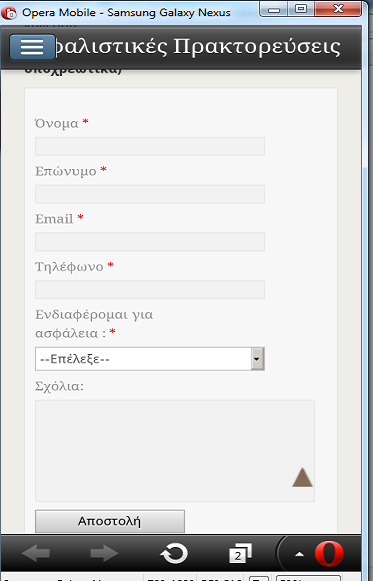
Task: Click the Σχόλια: label
Action: click(59, 386)
